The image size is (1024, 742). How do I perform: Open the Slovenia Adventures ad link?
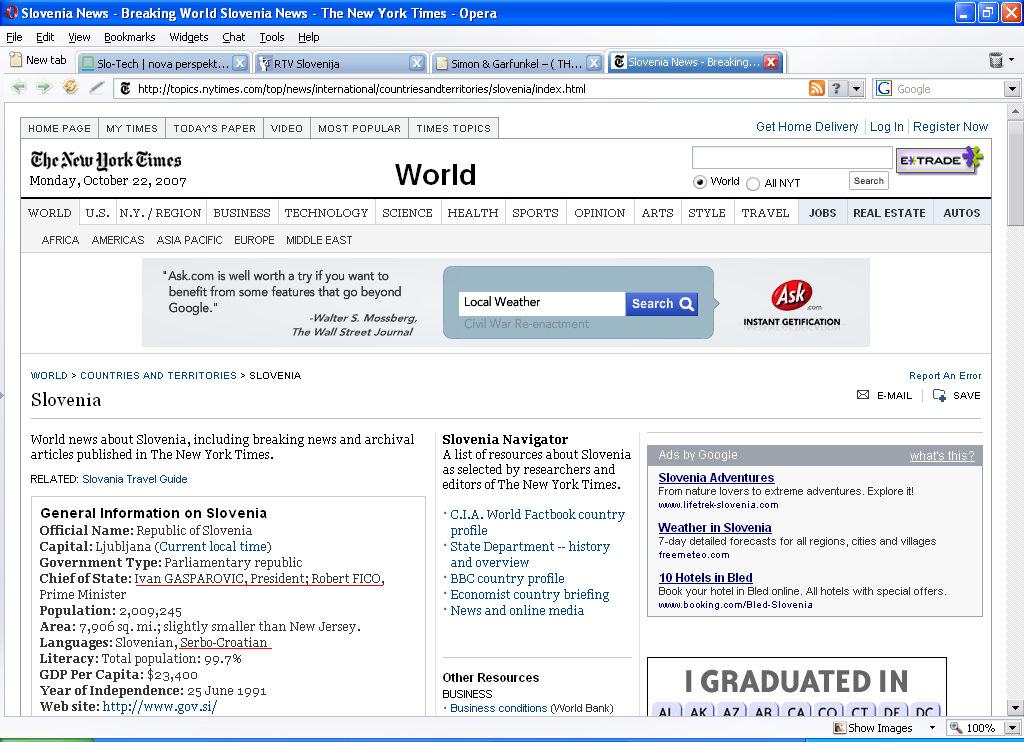click(716, 477)
